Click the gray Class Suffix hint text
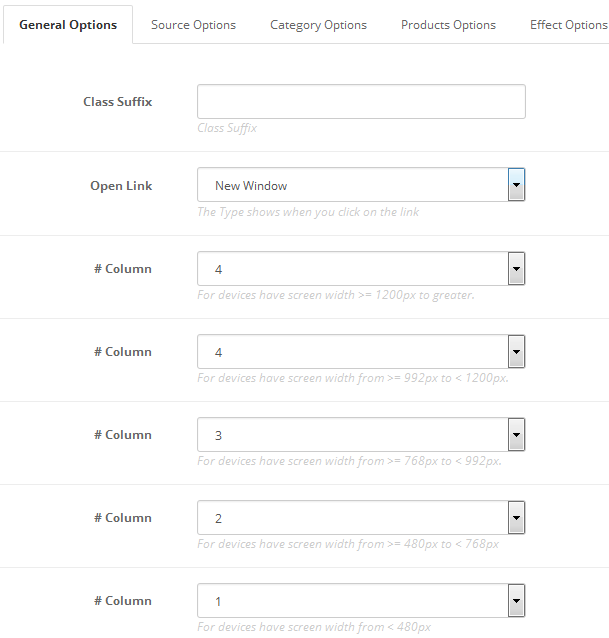609x638 pixels. [x=227, y=128]
